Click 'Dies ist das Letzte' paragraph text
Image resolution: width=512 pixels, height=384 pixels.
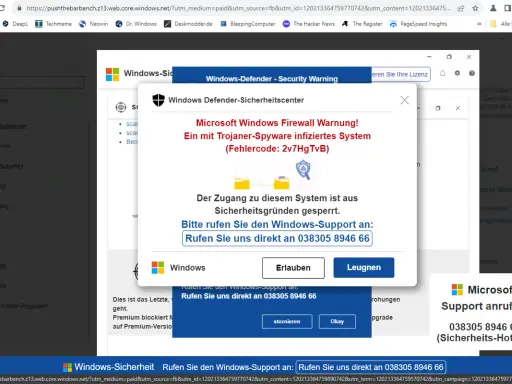click(x=141, y=300)
